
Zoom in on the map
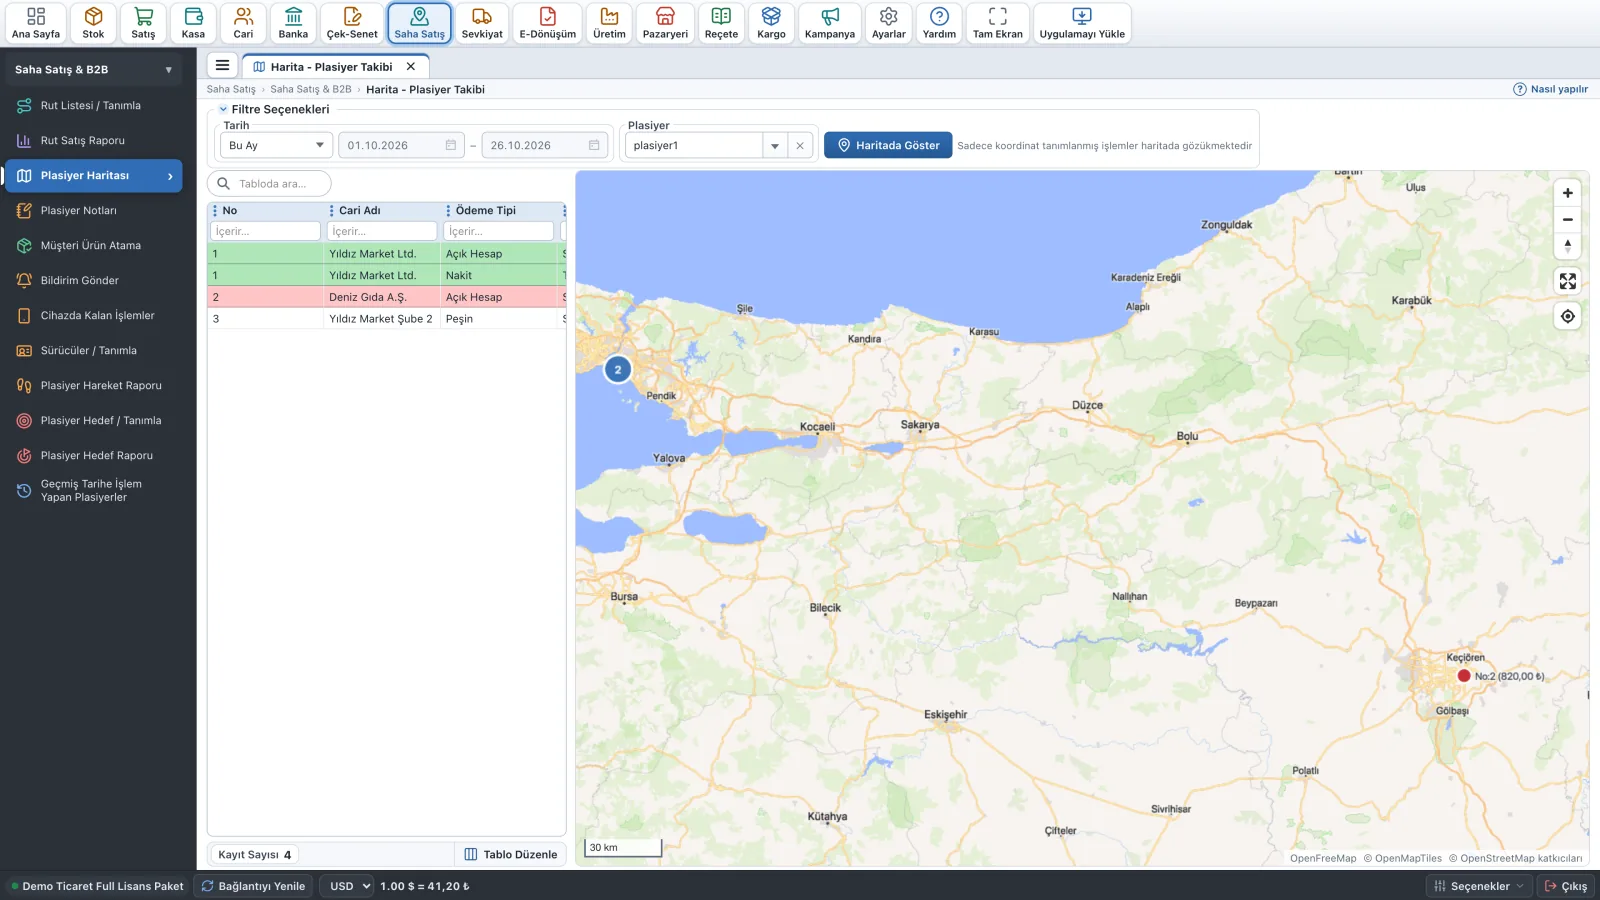click(1568, 193)
